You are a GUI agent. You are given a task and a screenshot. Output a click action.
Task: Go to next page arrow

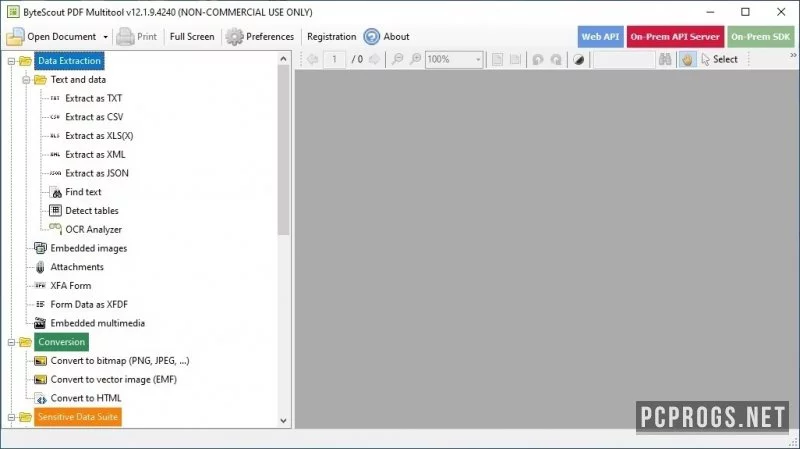pyautogui.click(x=374, y=59)
